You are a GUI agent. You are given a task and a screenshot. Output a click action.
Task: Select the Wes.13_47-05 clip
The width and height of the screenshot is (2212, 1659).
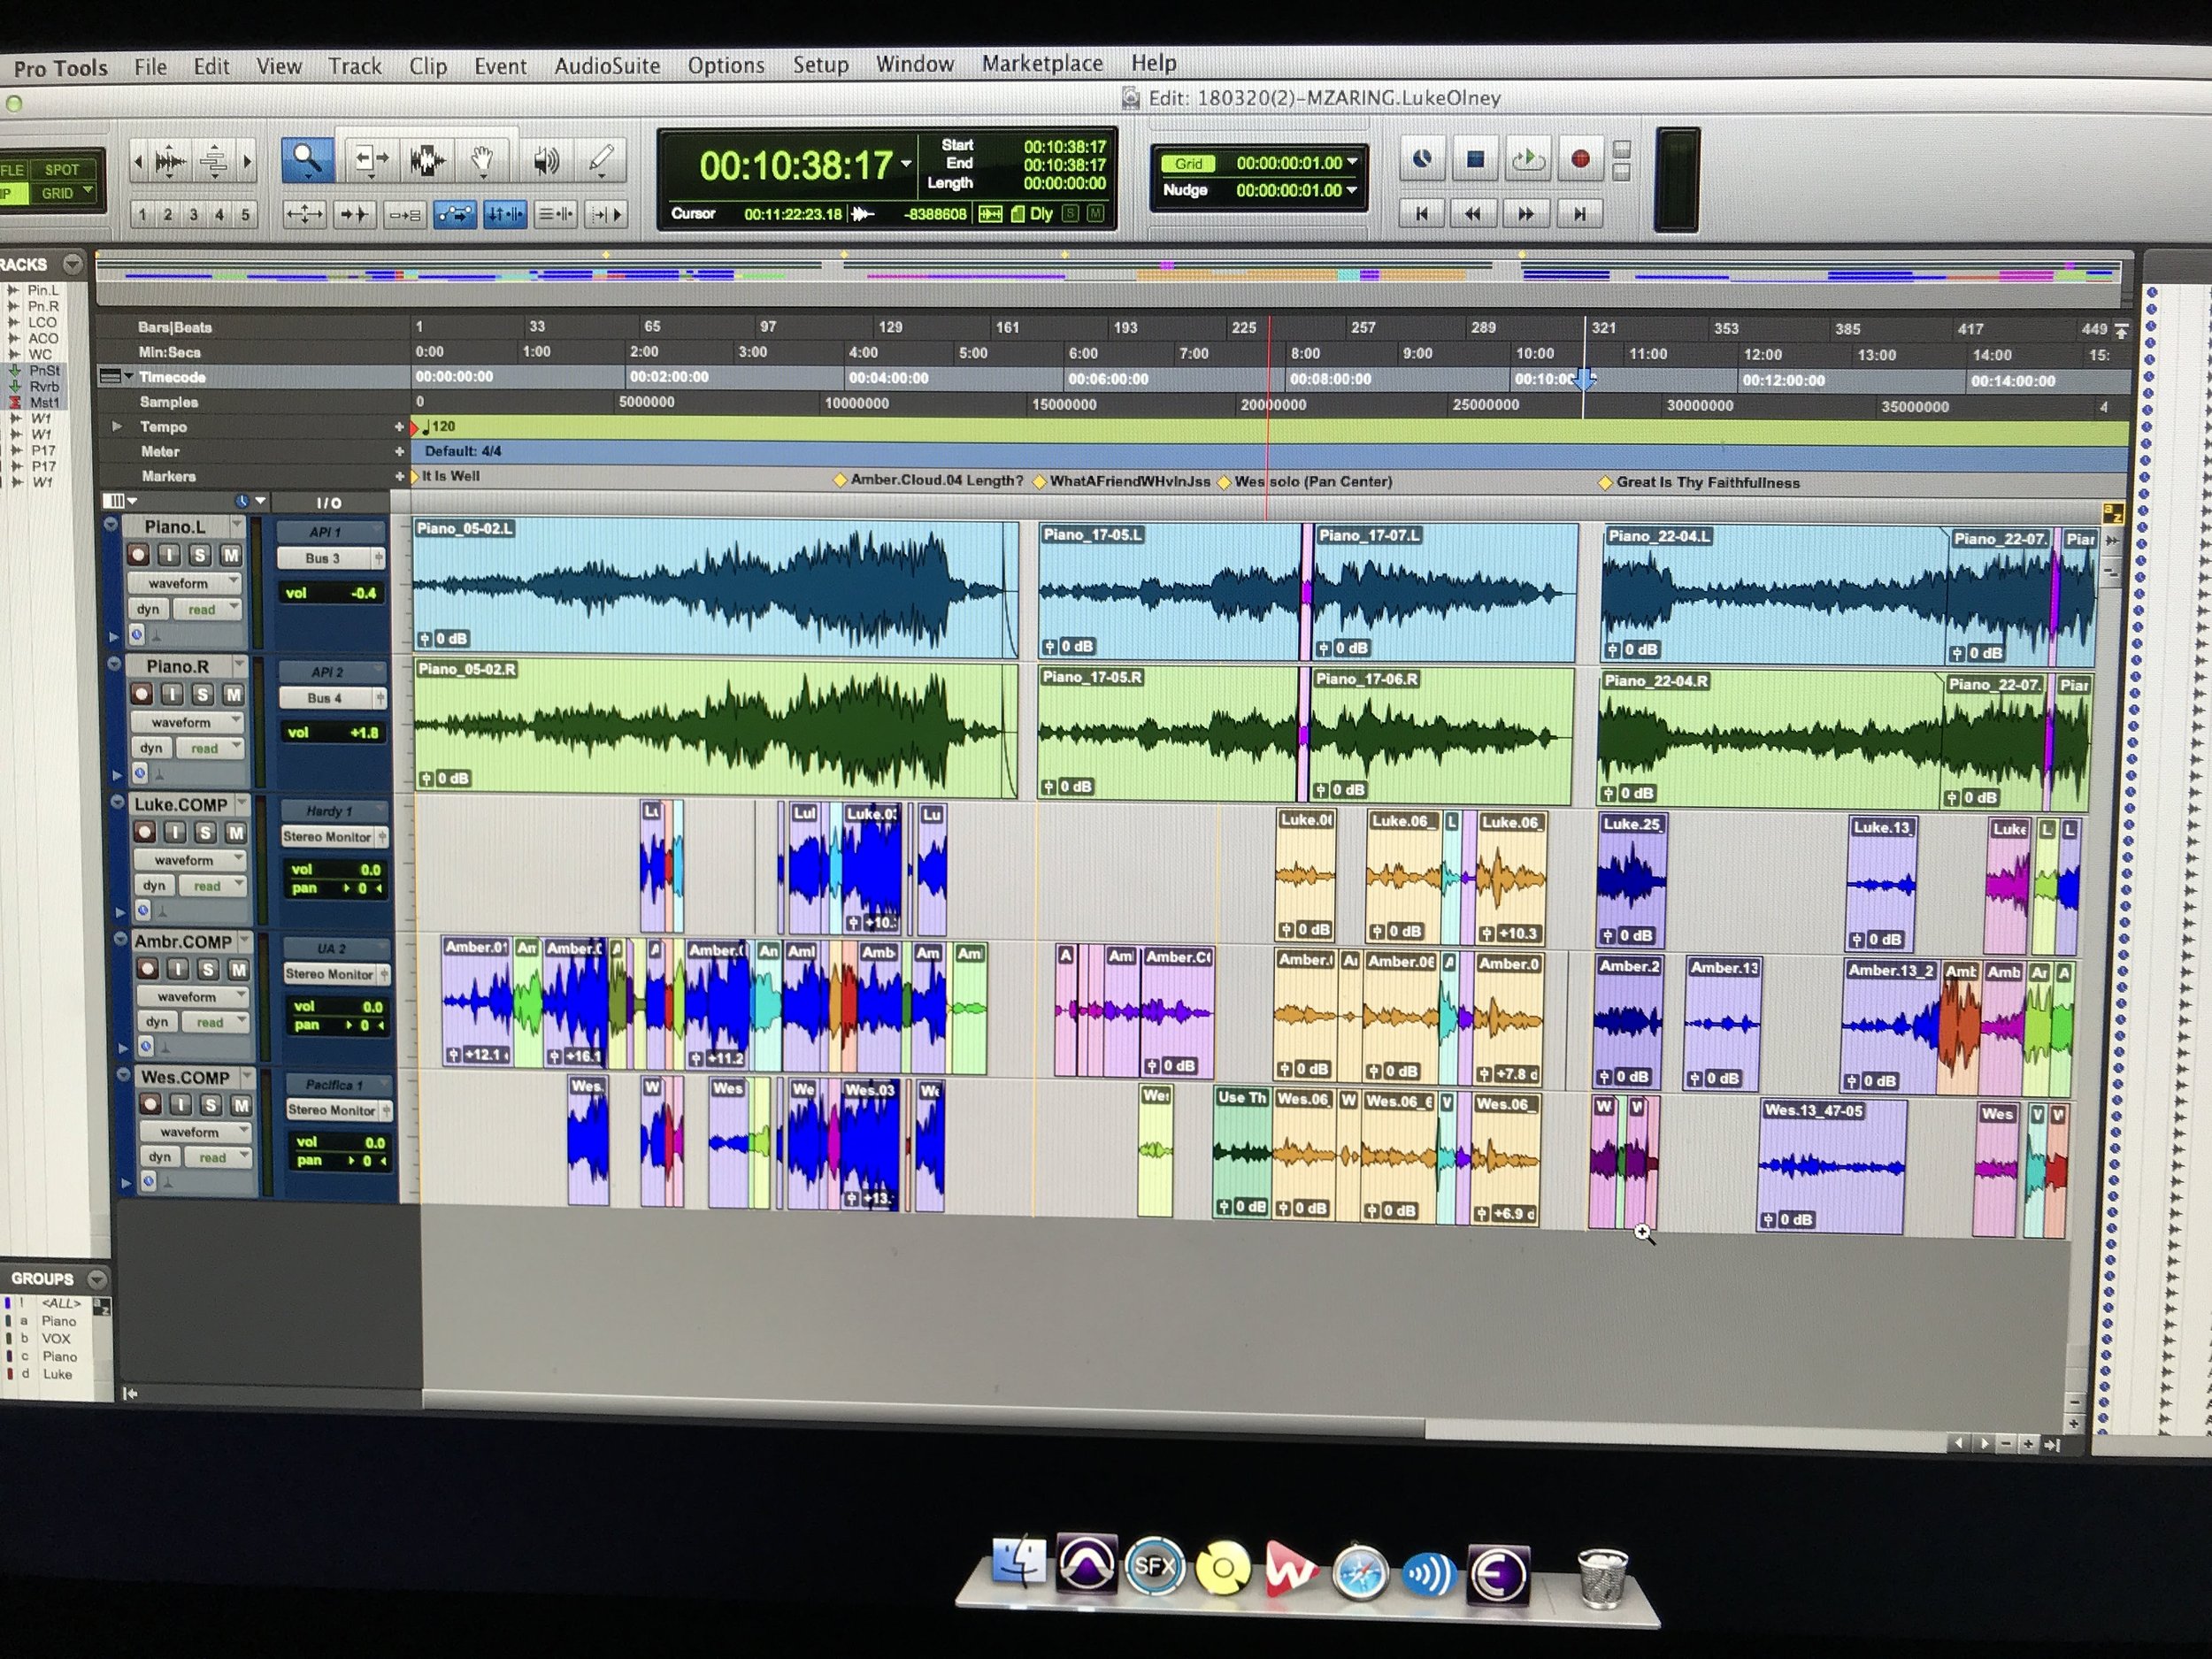(1832, 1166)
